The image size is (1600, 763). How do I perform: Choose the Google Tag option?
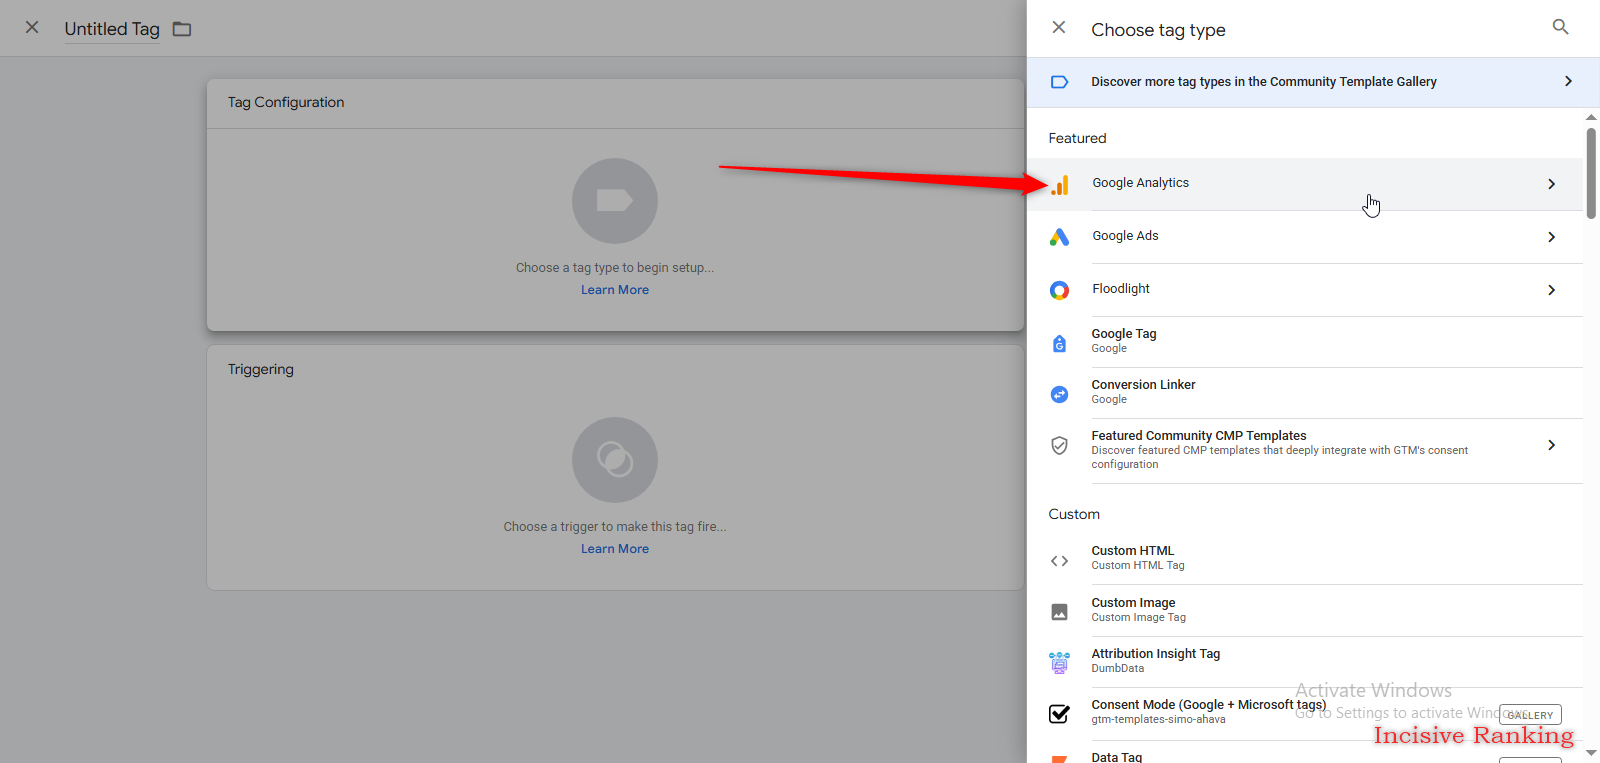click(x=1305, y=342)
